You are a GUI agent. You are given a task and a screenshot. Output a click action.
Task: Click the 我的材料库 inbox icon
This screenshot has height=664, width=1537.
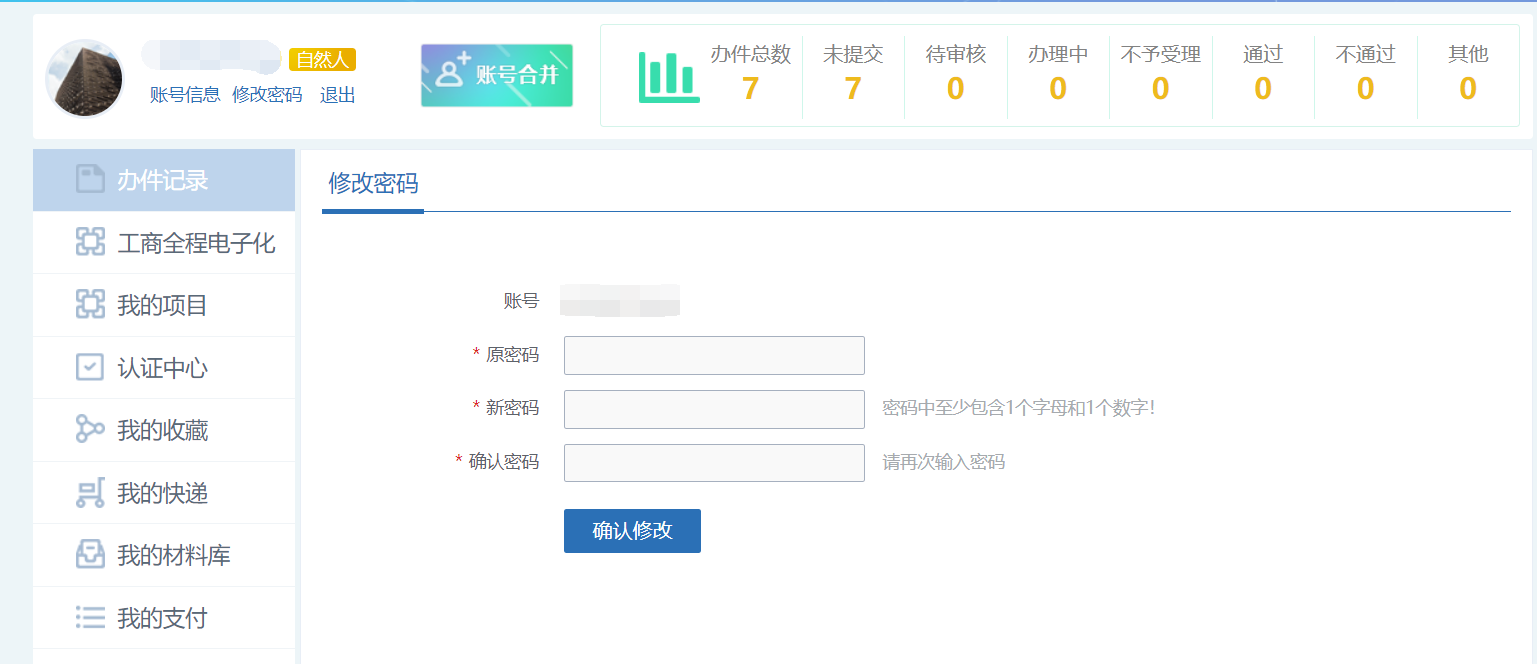point(91,555)
